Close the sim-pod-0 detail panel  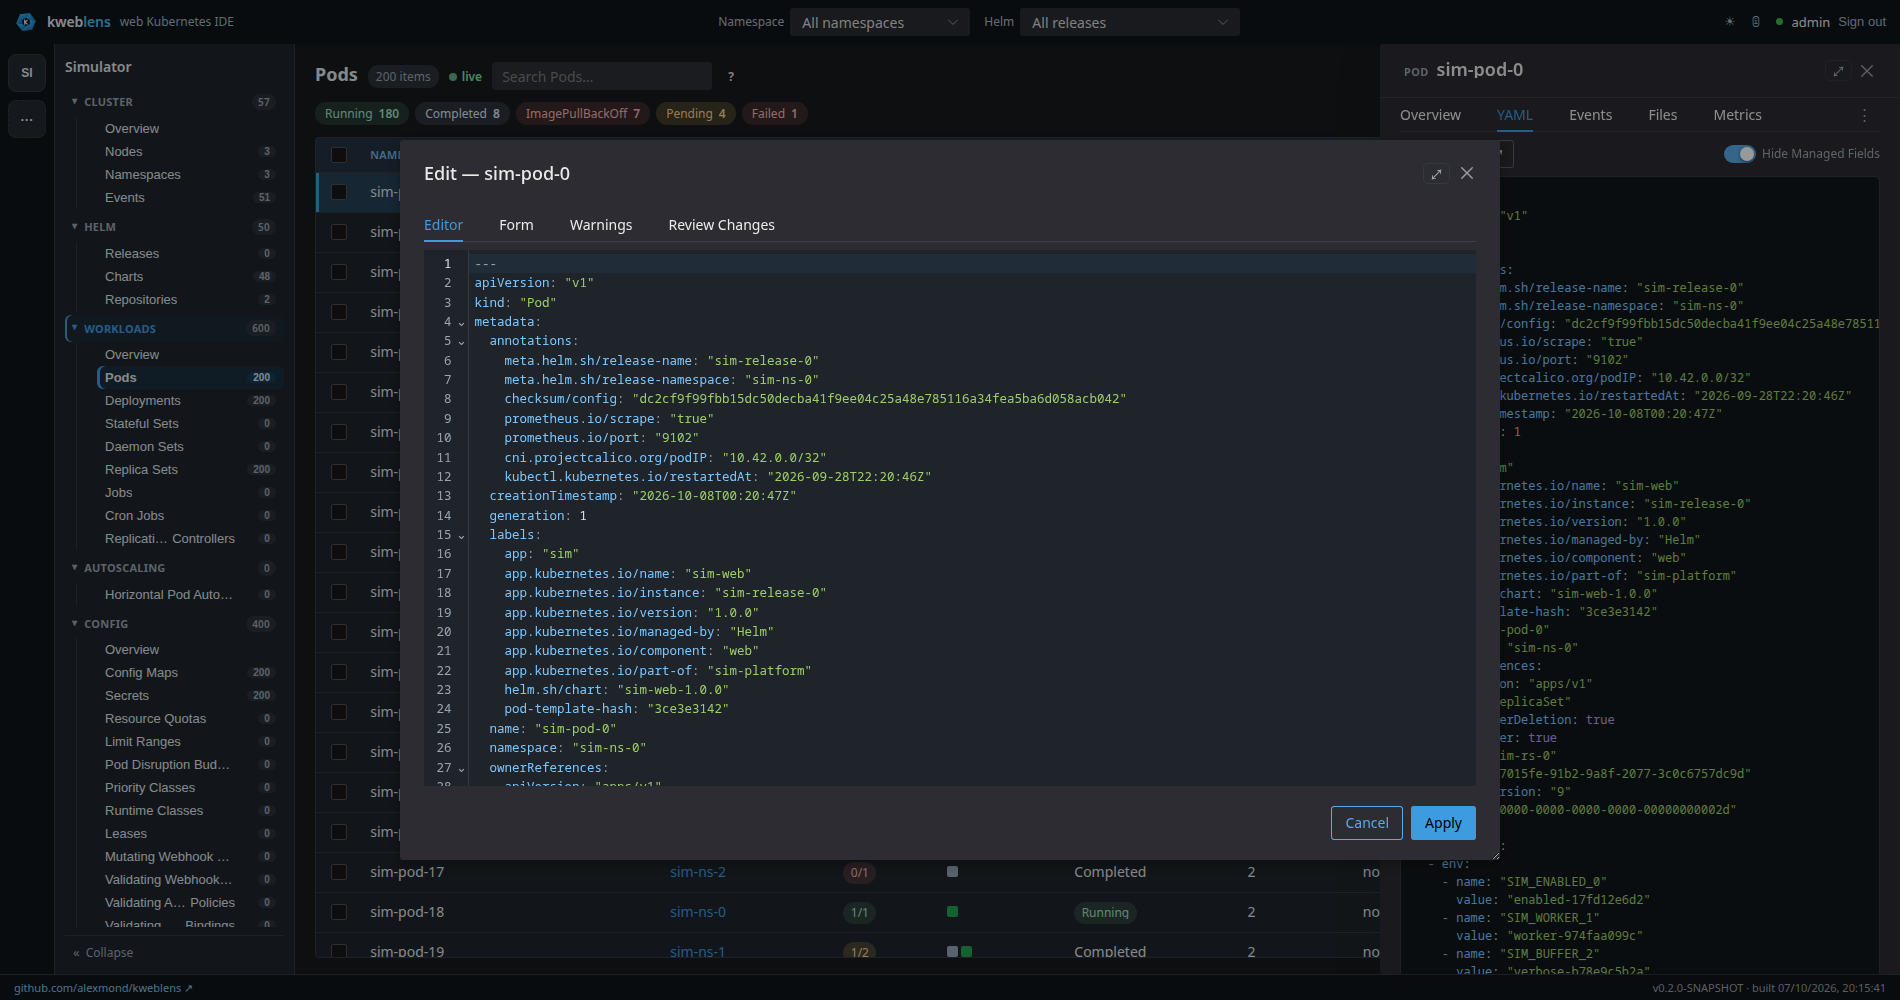[x=1867, y=71]
